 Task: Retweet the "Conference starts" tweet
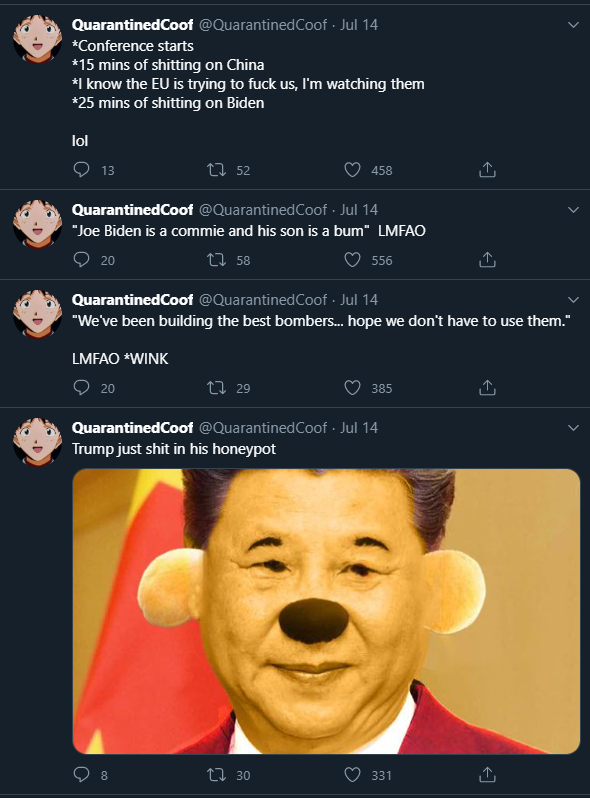coord(217,169)
